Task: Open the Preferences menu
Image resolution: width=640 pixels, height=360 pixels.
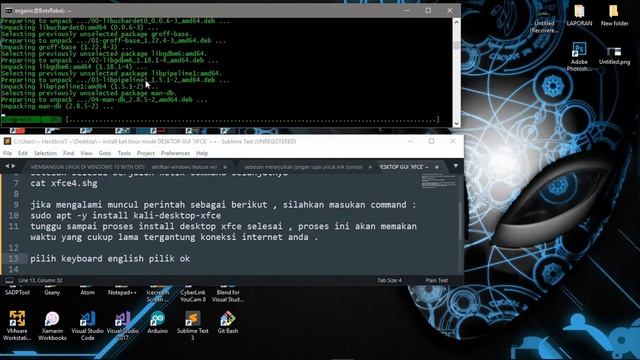Action: (x=176, y=153)
